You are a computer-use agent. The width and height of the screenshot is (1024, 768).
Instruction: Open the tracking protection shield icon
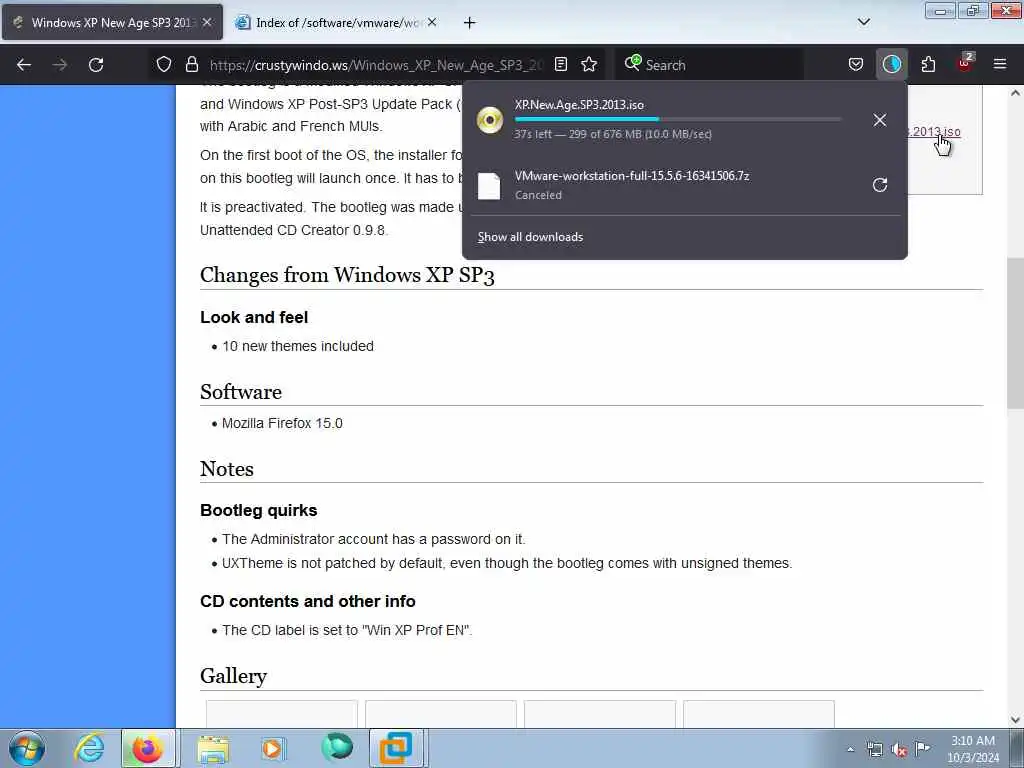164,64
